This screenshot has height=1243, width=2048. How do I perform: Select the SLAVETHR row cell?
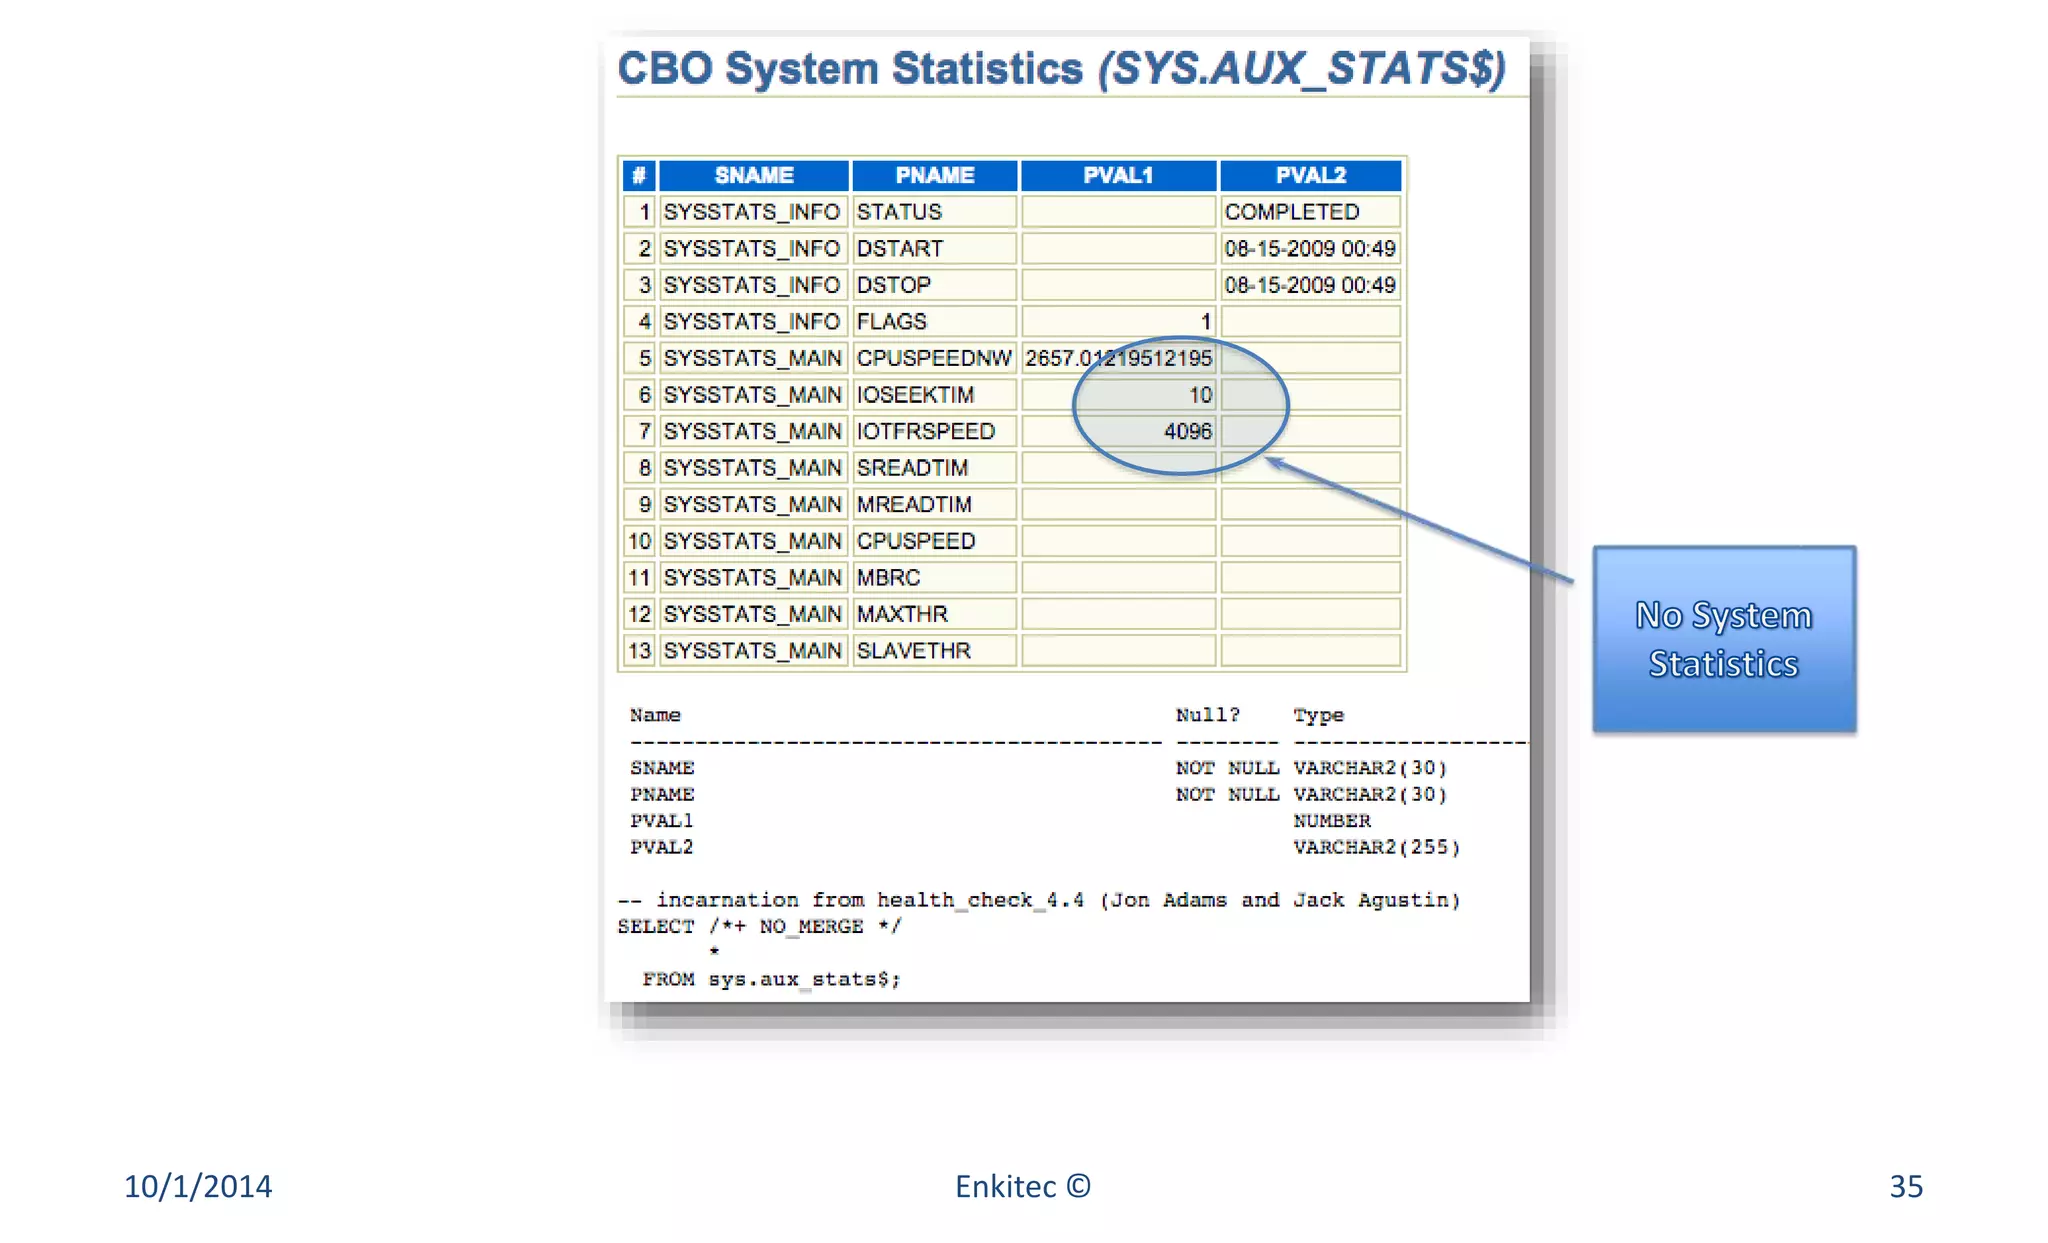[913, 651]
